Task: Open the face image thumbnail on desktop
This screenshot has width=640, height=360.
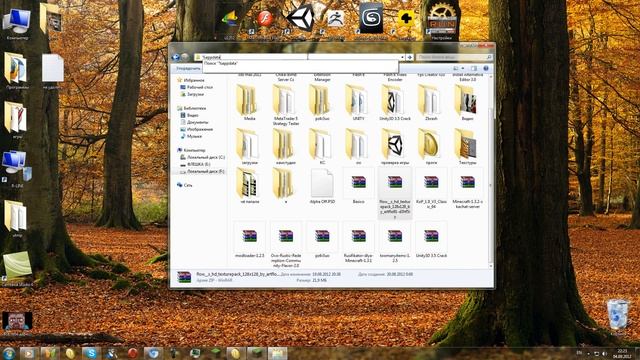Action: [17, 322]
